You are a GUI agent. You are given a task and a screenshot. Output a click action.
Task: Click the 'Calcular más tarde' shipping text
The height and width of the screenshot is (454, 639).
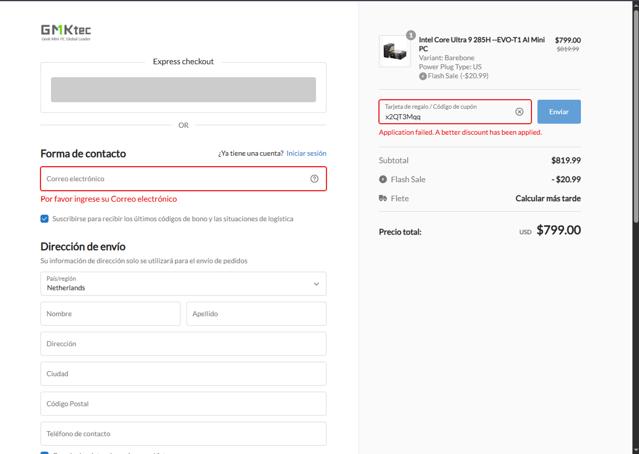pos(548,198)
